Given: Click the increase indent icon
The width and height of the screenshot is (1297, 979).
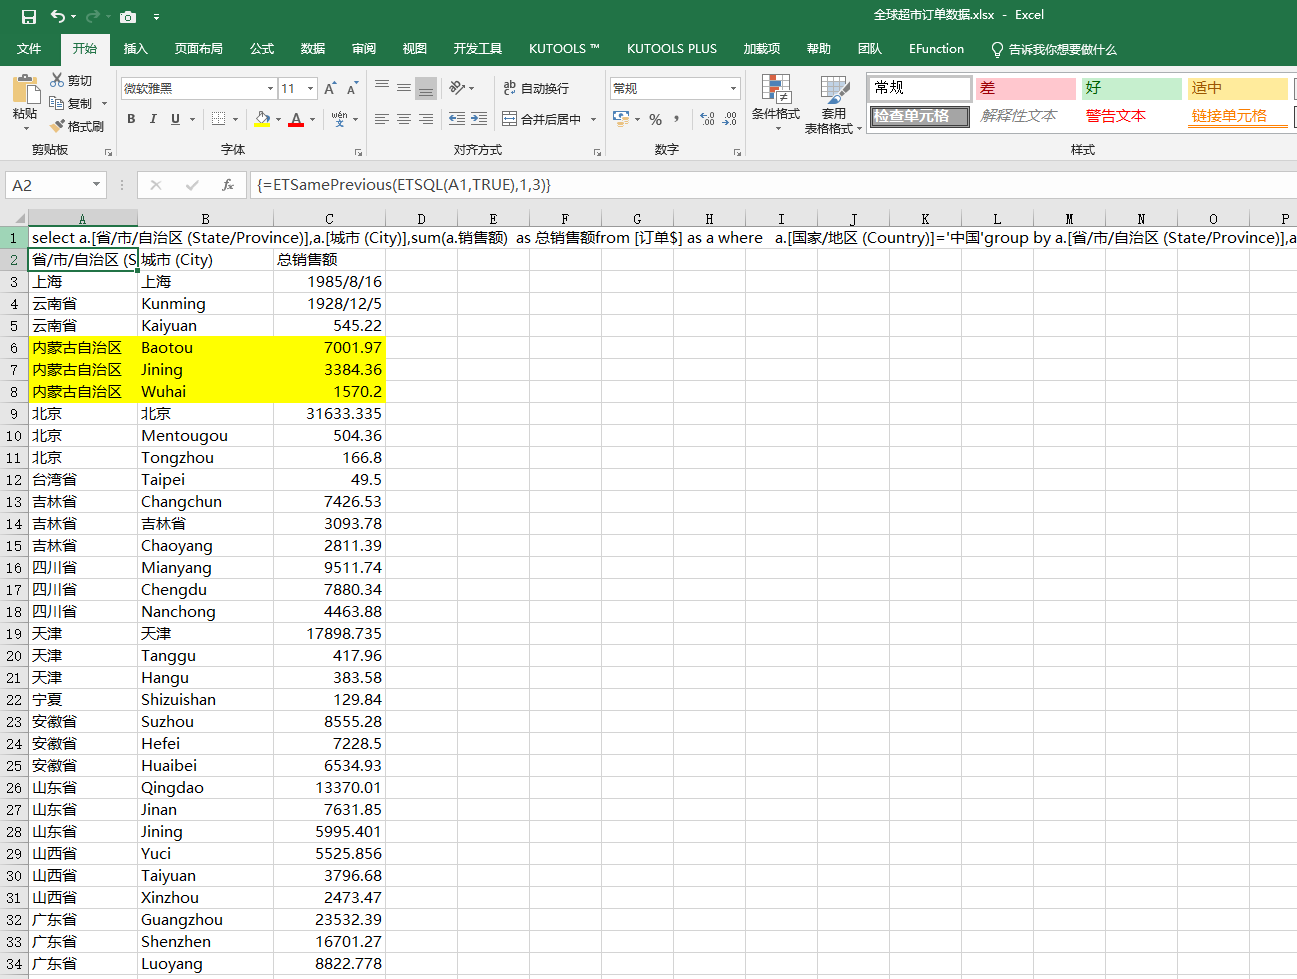Looking at the screenshot, I should (x=479, y=119).
